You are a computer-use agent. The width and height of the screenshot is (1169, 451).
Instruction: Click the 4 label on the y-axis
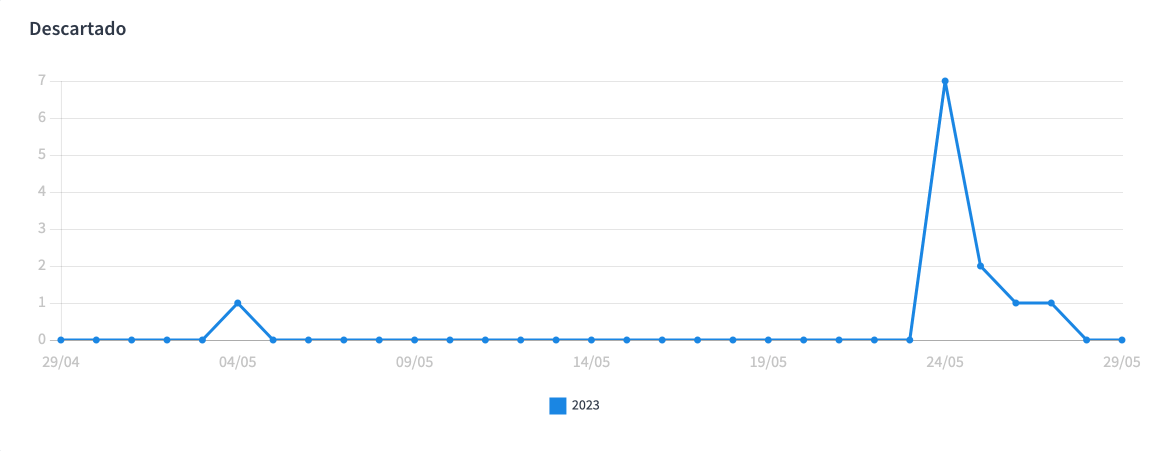click(42, 192)
